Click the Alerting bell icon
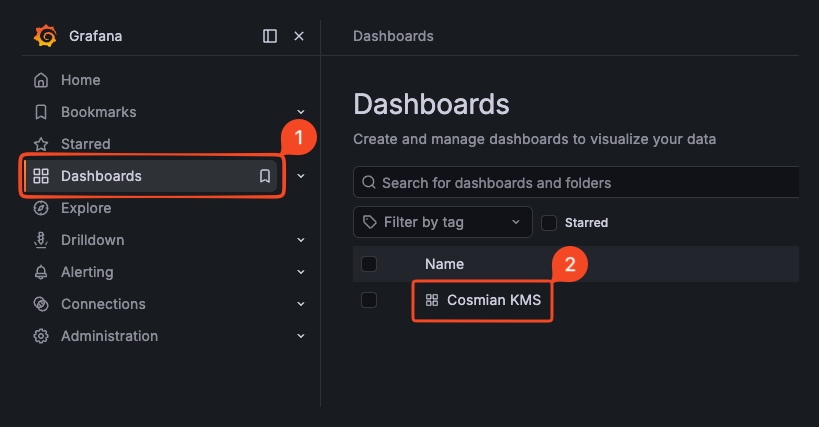The image size is (819, 427). [x=41, y=272]
